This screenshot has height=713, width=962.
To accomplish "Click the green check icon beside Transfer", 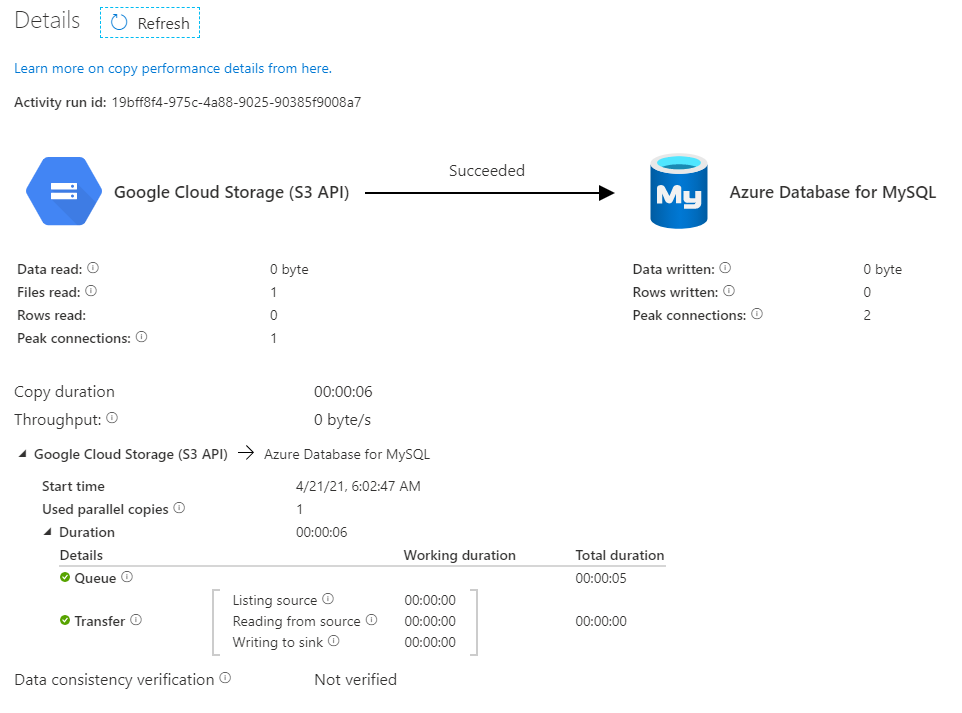I will [x=65, y=620].
